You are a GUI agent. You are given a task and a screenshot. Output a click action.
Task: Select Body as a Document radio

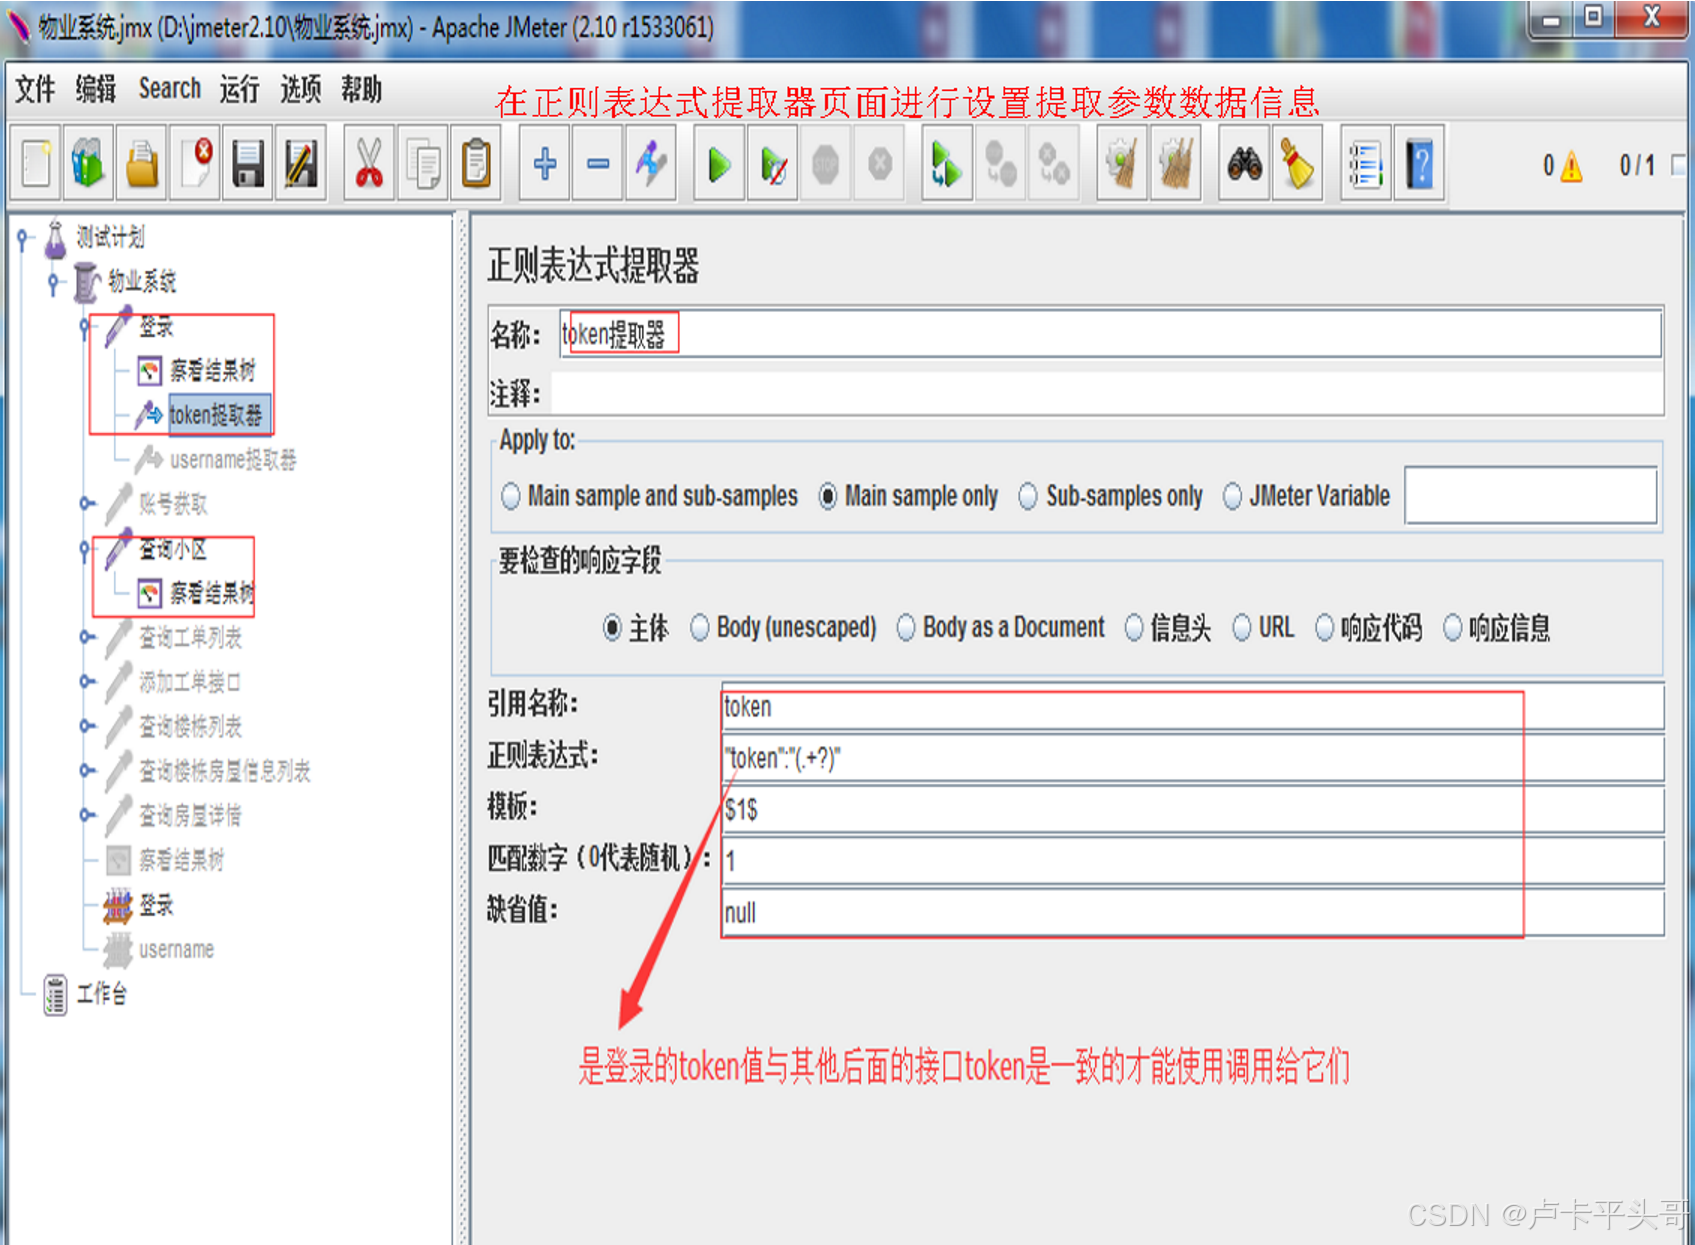point(906,628)
